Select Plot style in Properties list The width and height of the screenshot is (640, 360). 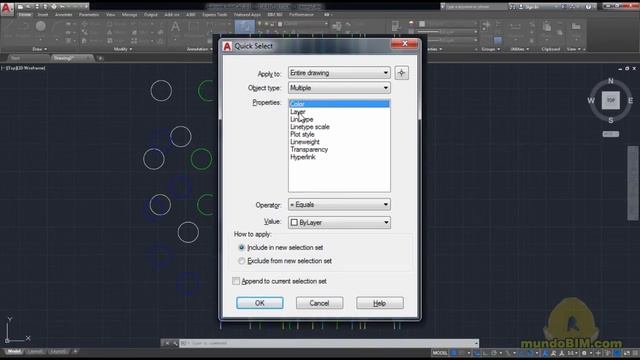339,134
